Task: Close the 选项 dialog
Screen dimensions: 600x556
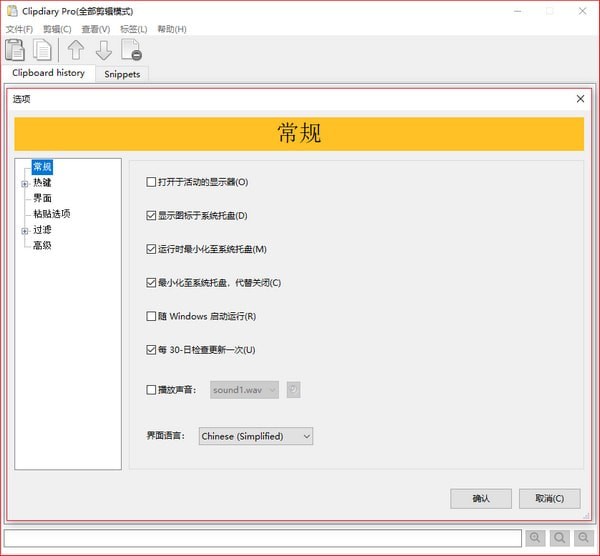Action: coord(580,99)
